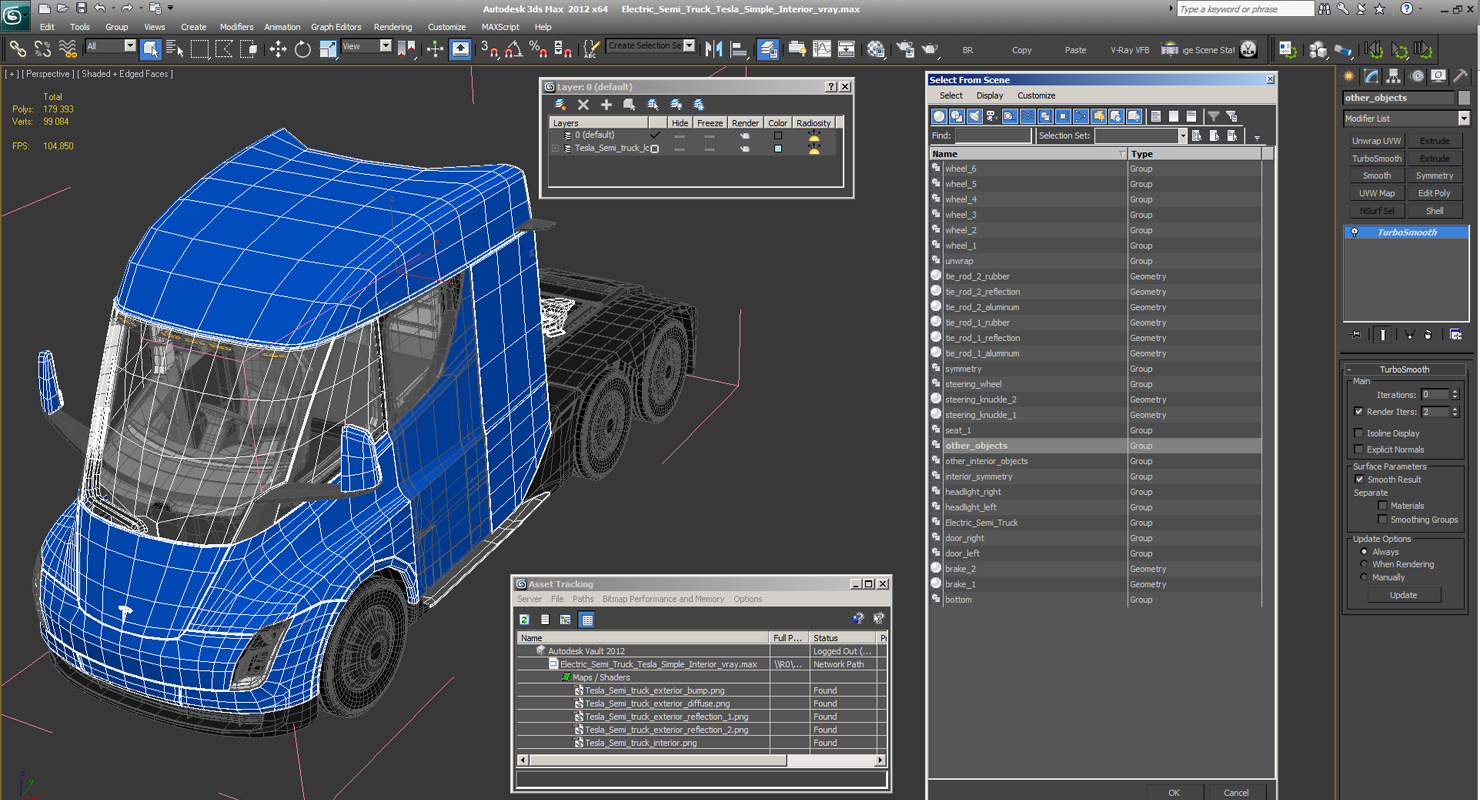
Task: Open the Modifiers menu
Action: tap(237, 27)
